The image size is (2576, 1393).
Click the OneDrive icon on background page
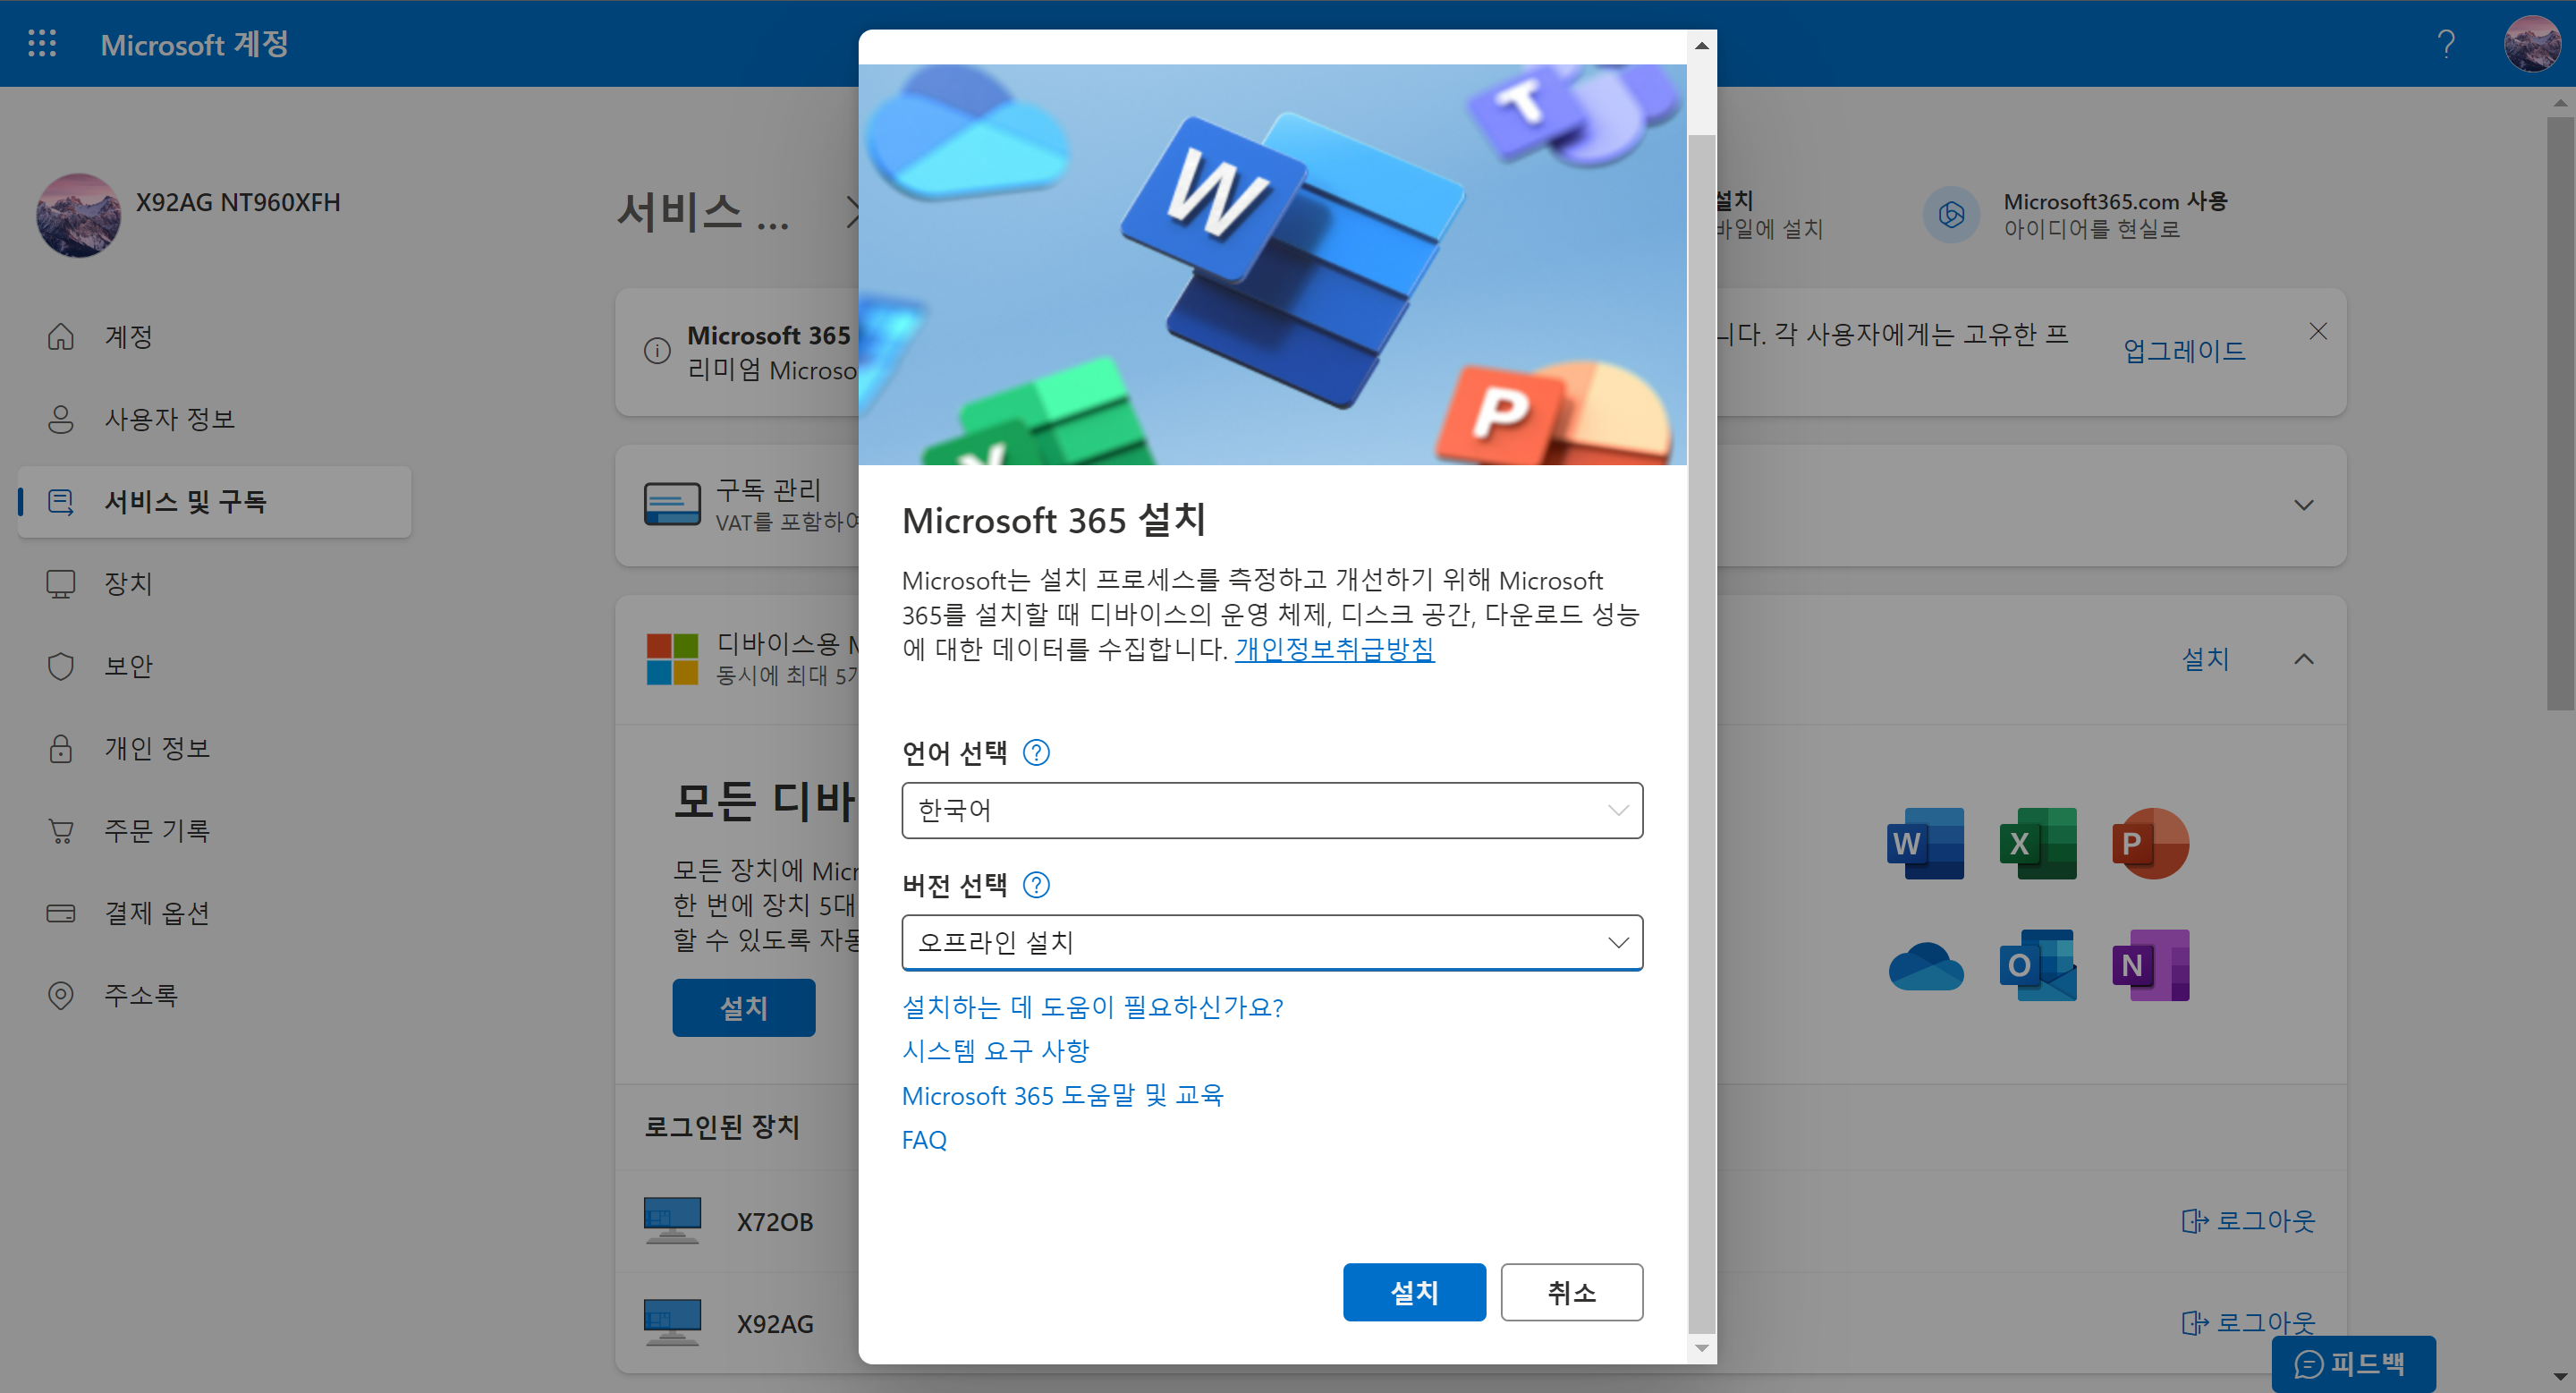click(1926, 966)
